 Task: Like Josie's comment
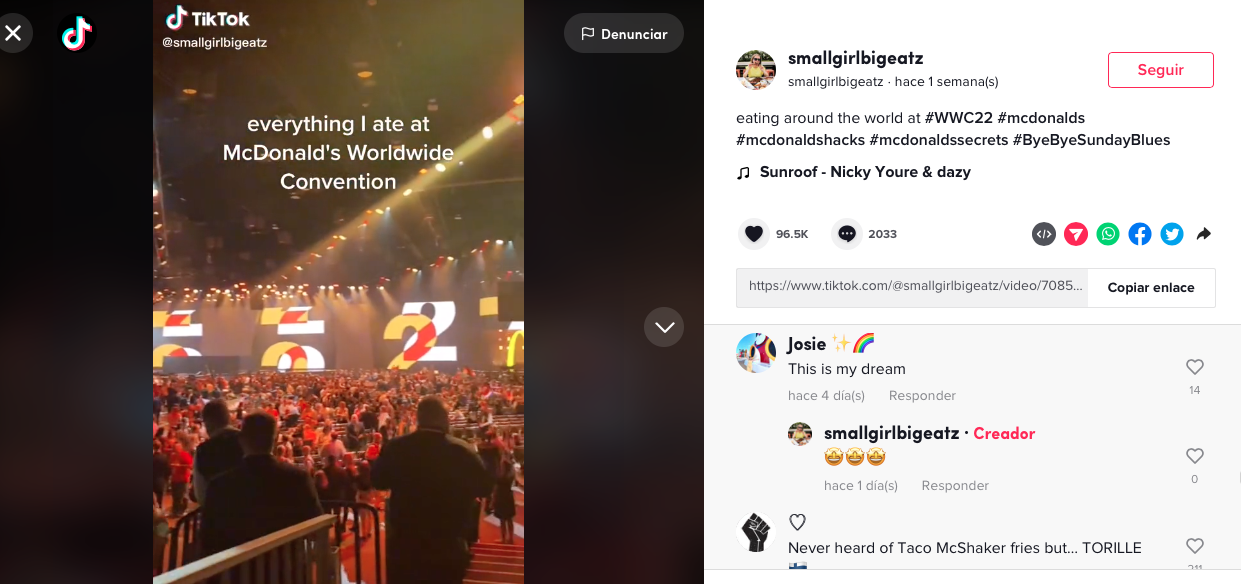click(x=1194, y=367)
